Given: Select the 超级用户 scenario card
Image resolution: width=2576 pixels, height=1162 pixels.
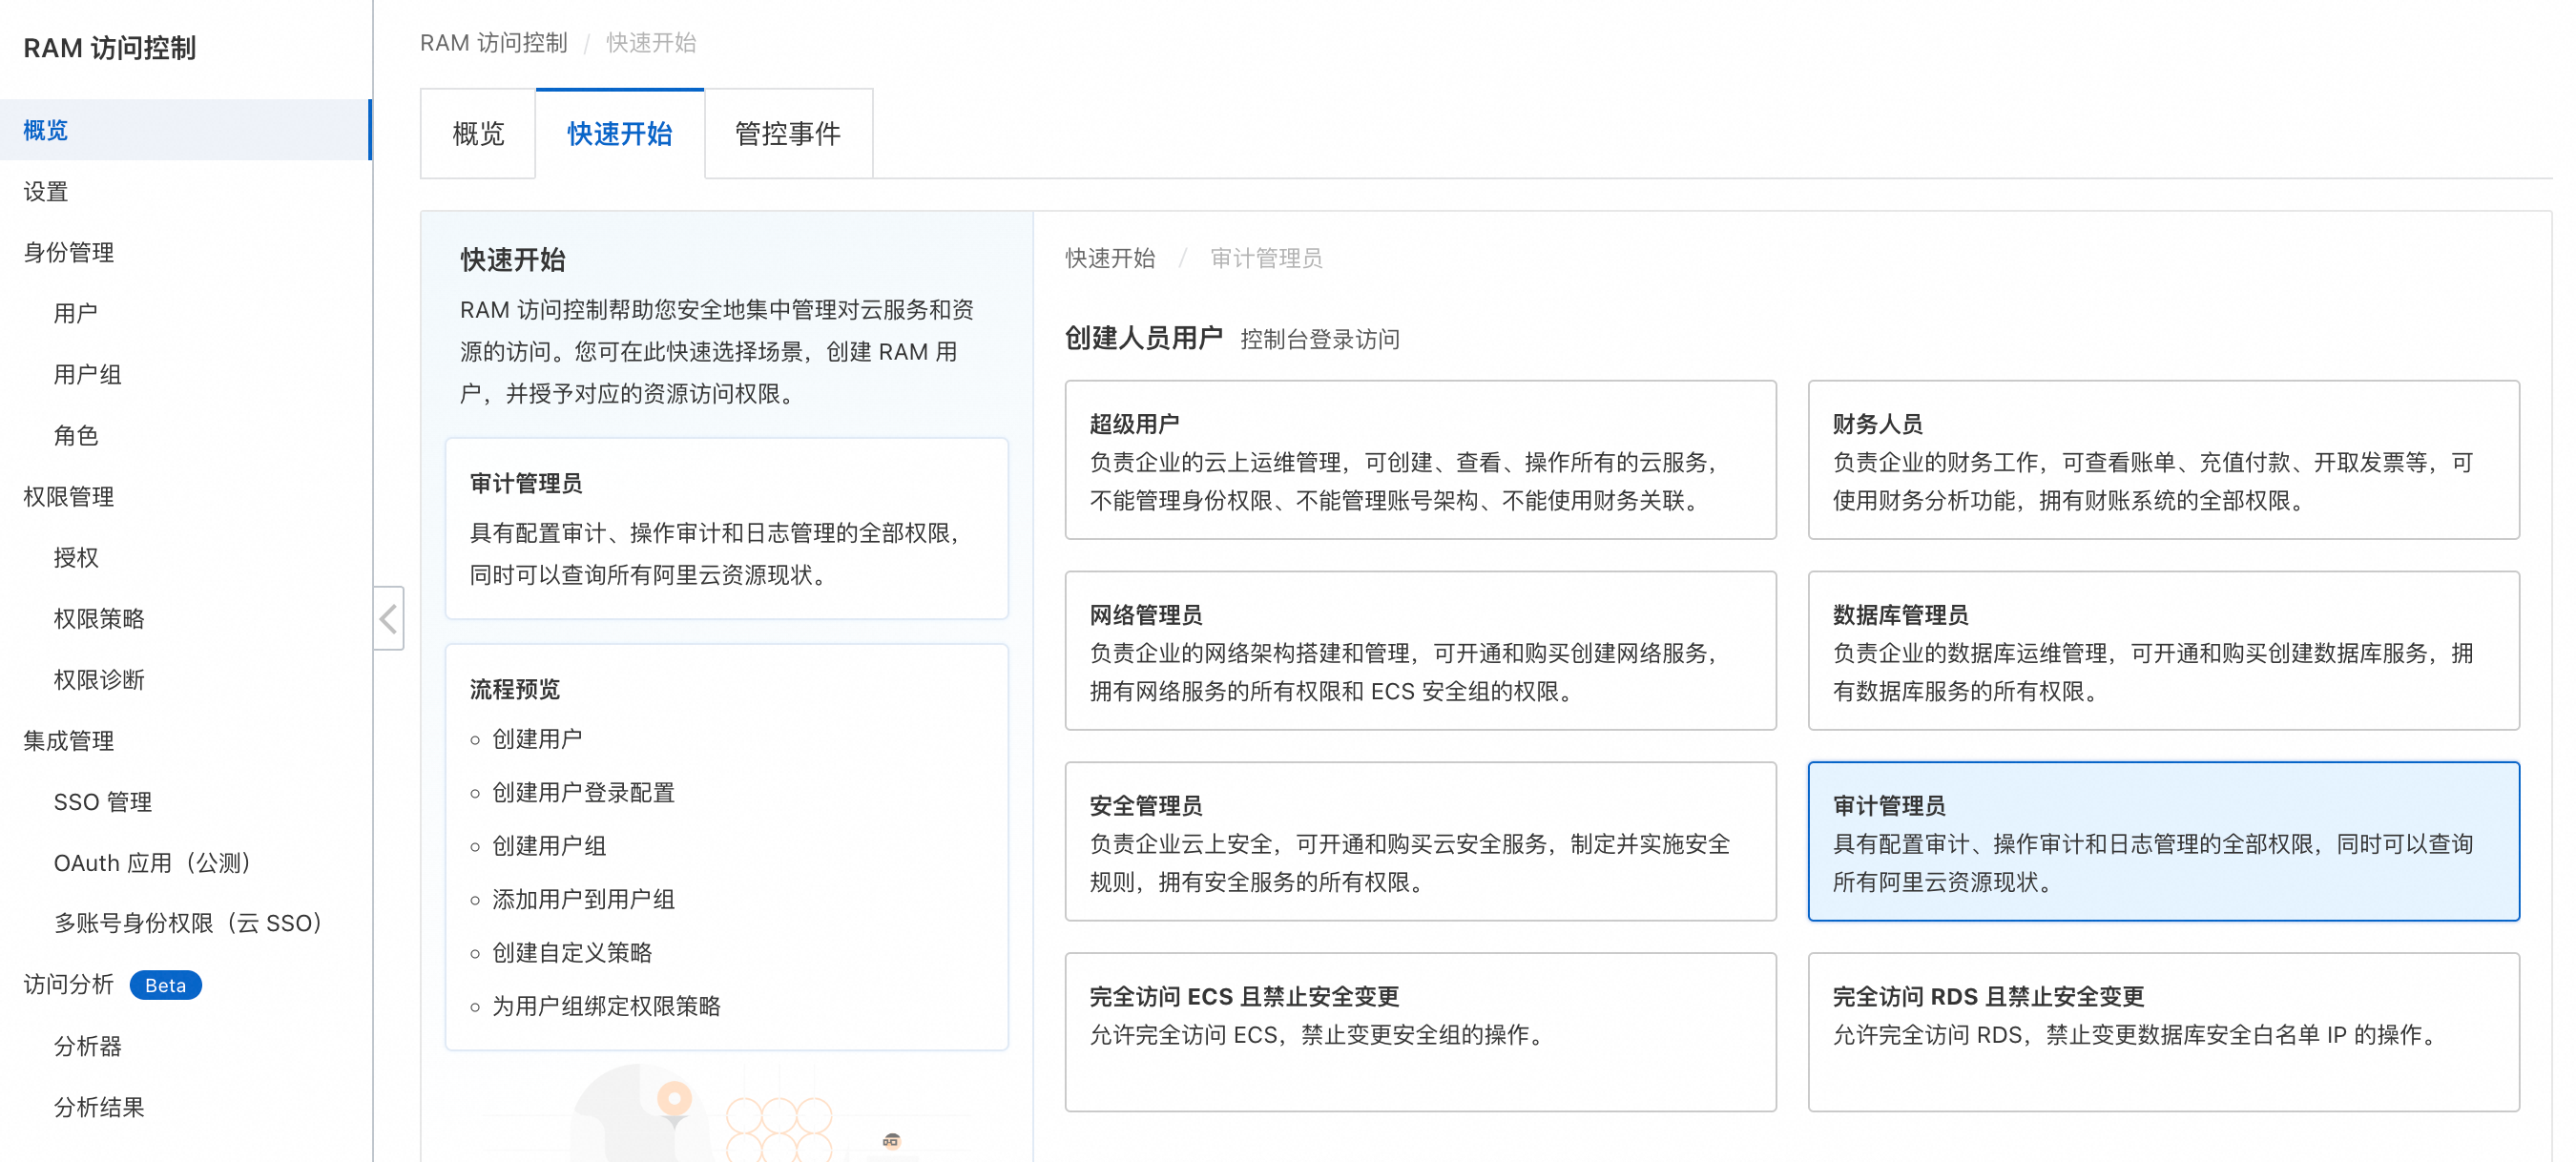Looking at the screenshot, I should [1419, 460].
